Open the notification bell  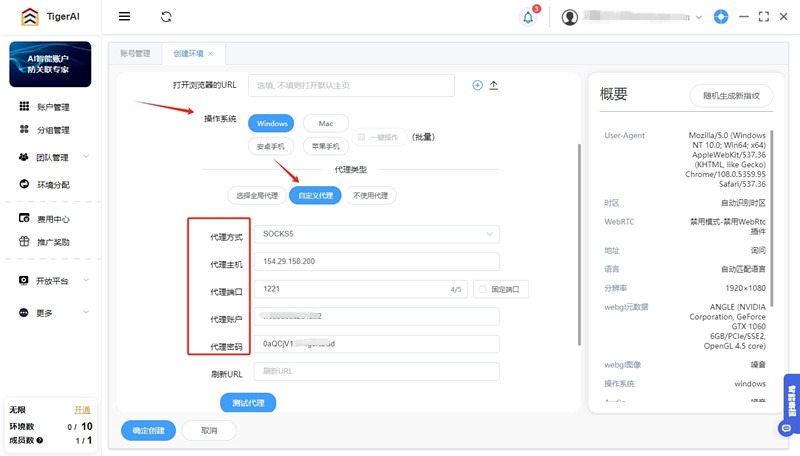[528, 17]
